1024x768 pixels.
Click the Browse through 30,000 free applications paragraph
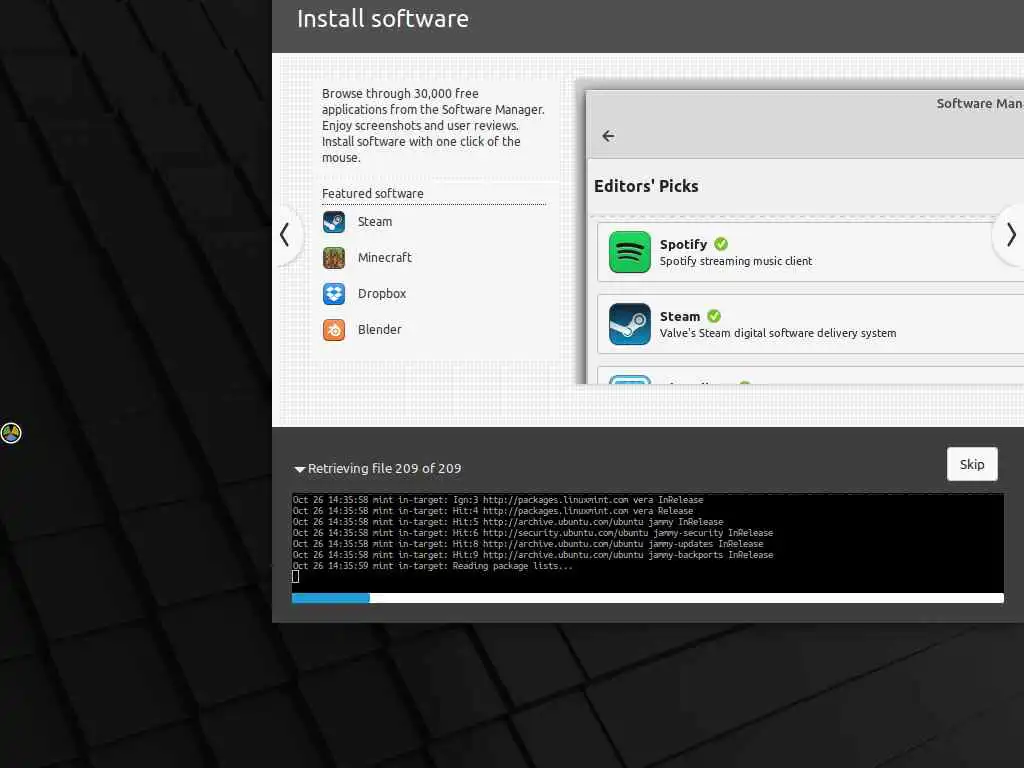coord(433,125)
